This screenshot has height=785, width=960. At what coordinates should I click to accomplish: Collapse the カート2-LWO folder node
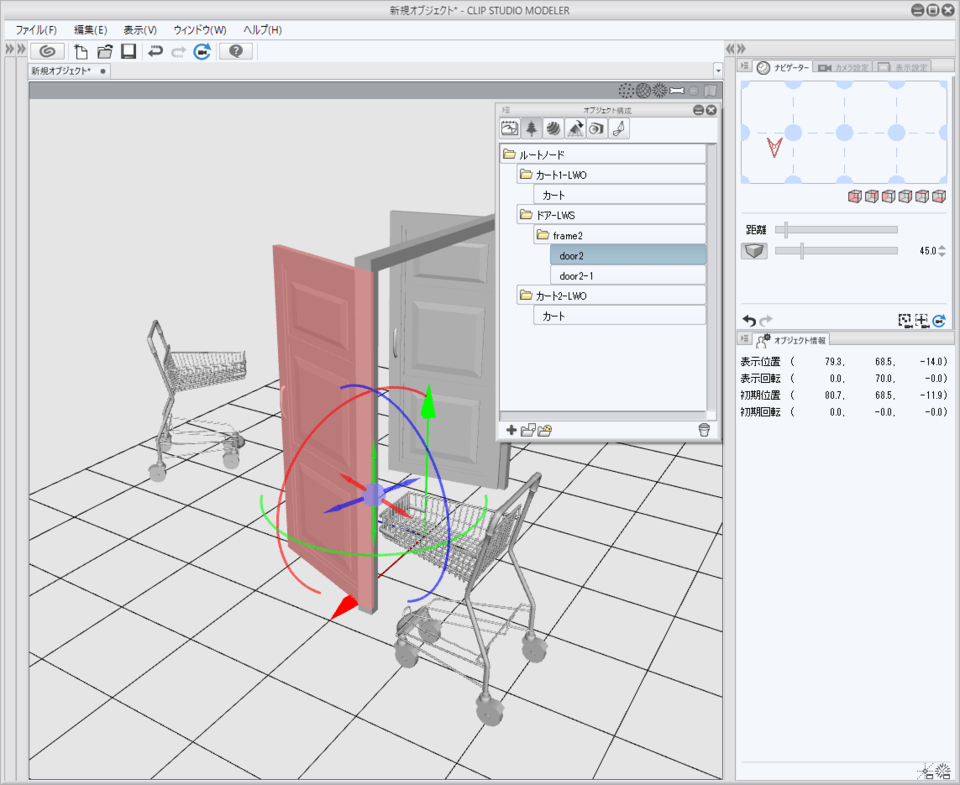[x=526, y=296]
